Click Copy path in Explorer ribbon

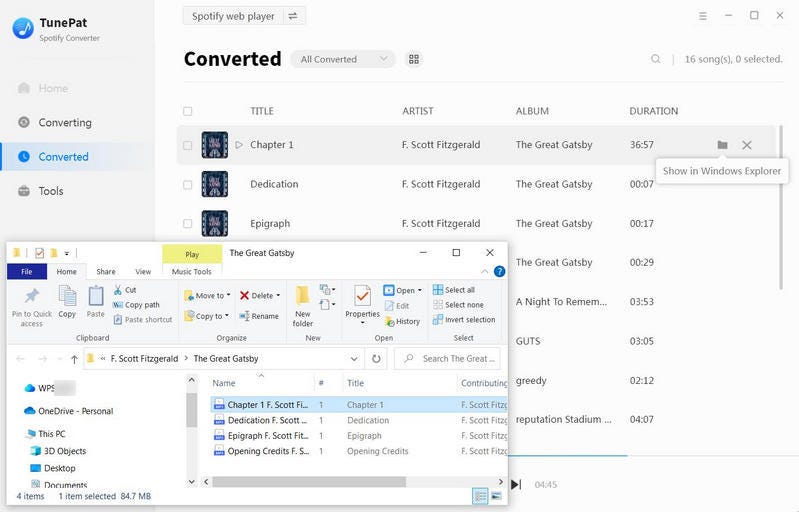(136, 305)
